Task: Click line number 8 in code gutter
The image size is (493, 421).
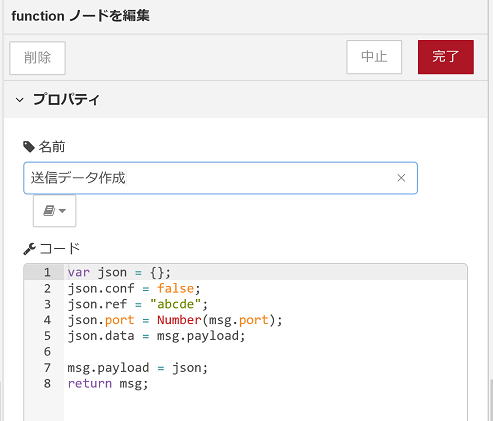Action: (x=47, y=384)
